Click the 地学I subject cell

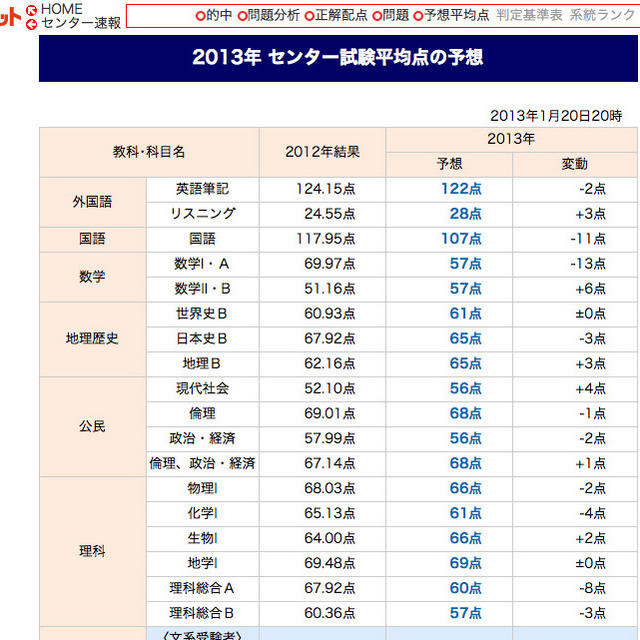tap(202, 564)
